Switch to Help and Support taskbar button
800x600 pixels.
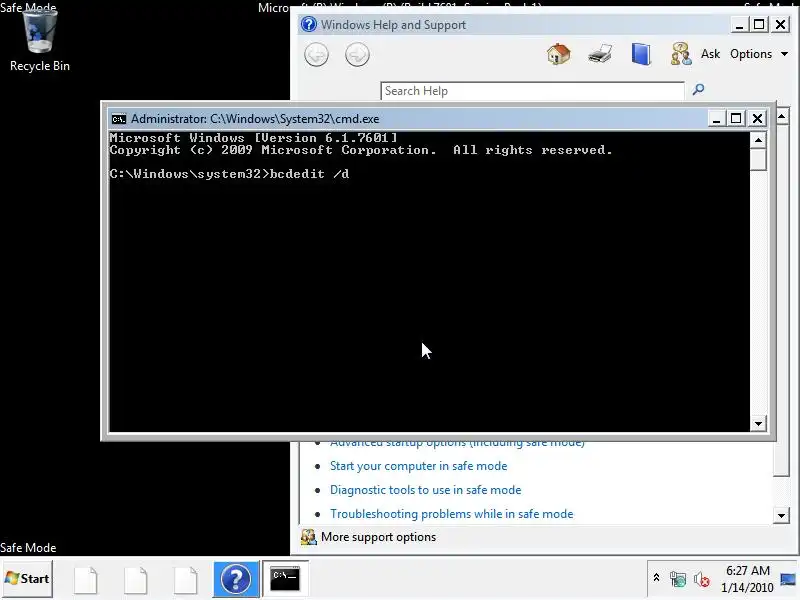click(236, 579)
